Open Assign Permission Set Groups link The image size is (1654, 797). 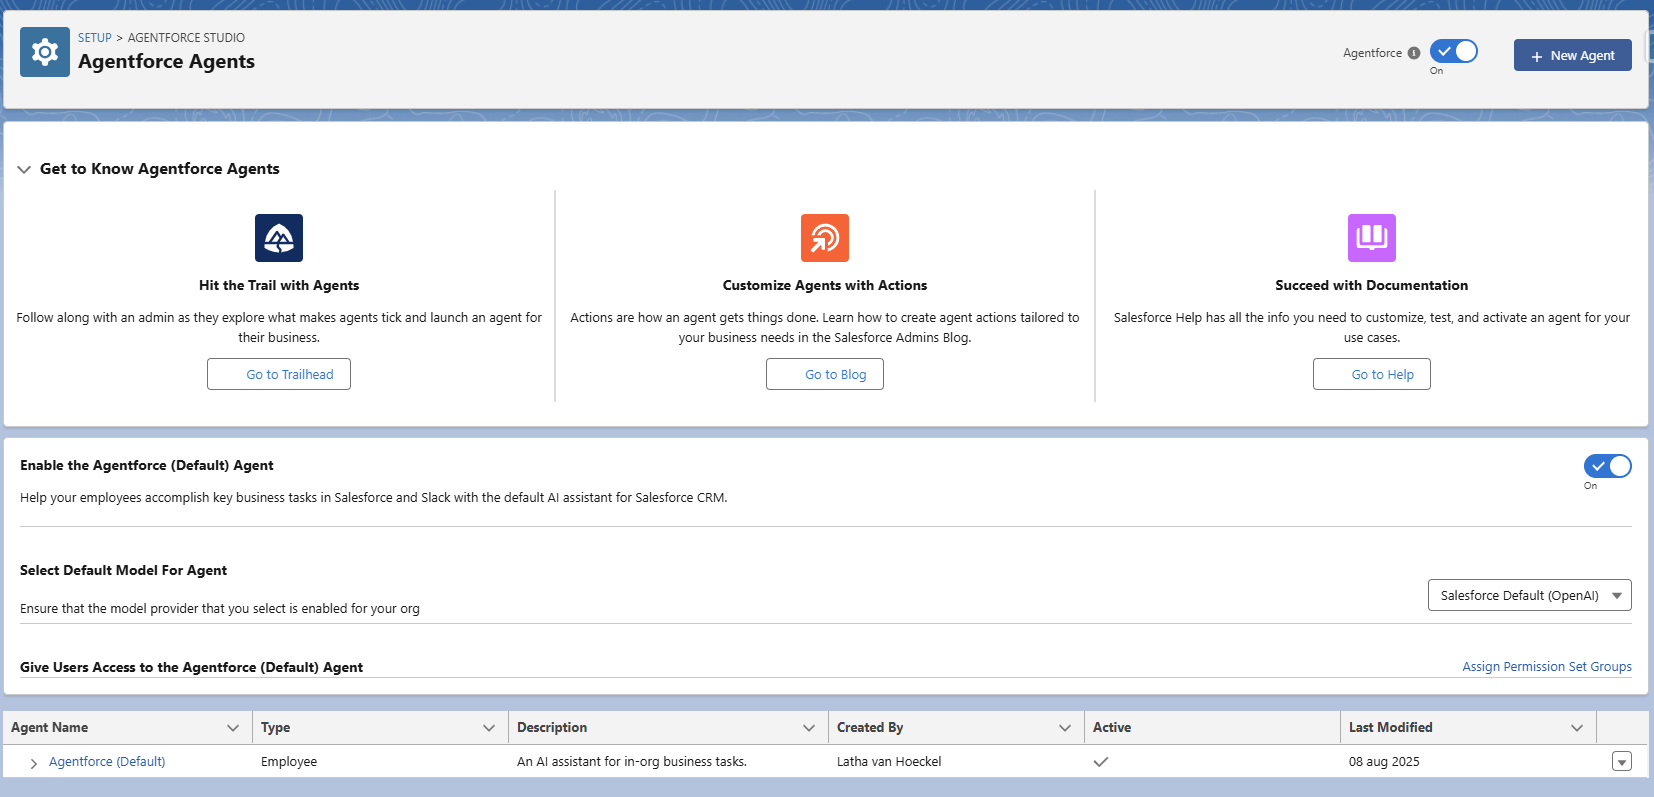click(1546, 667)
